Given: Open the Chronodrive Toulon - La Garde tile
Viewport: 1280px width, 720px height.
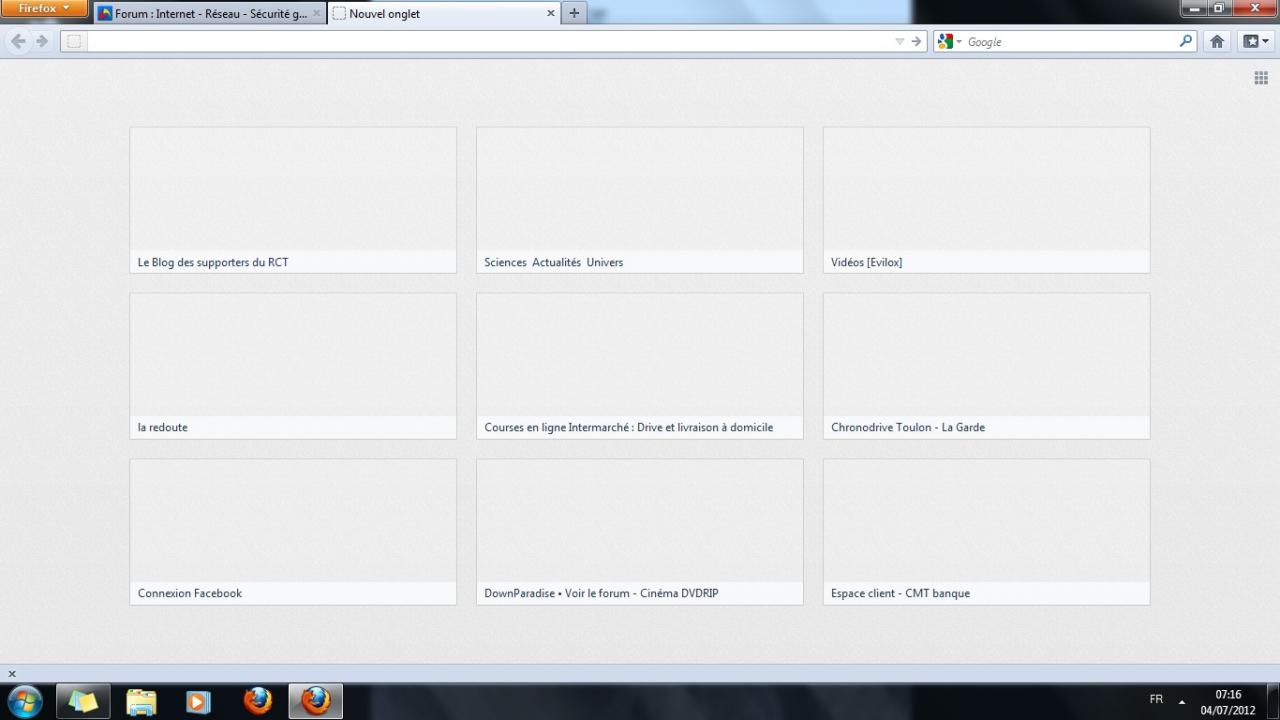Looking at the screenshot, I should (986, 366).
